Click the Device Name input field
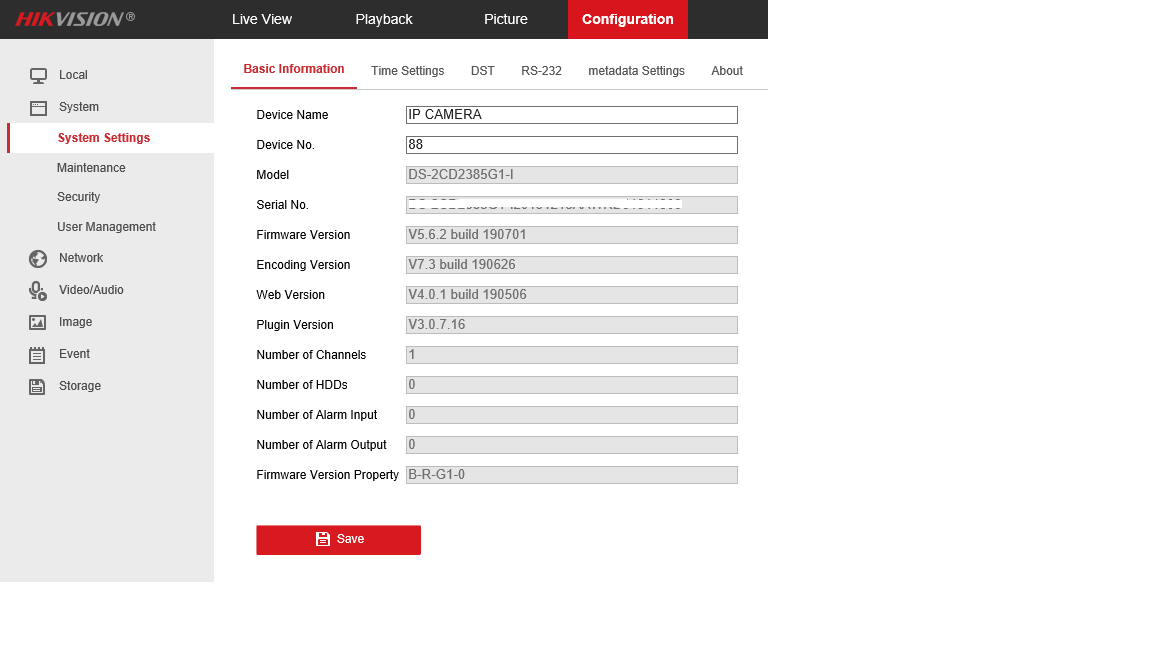 [x=571, y=115]
